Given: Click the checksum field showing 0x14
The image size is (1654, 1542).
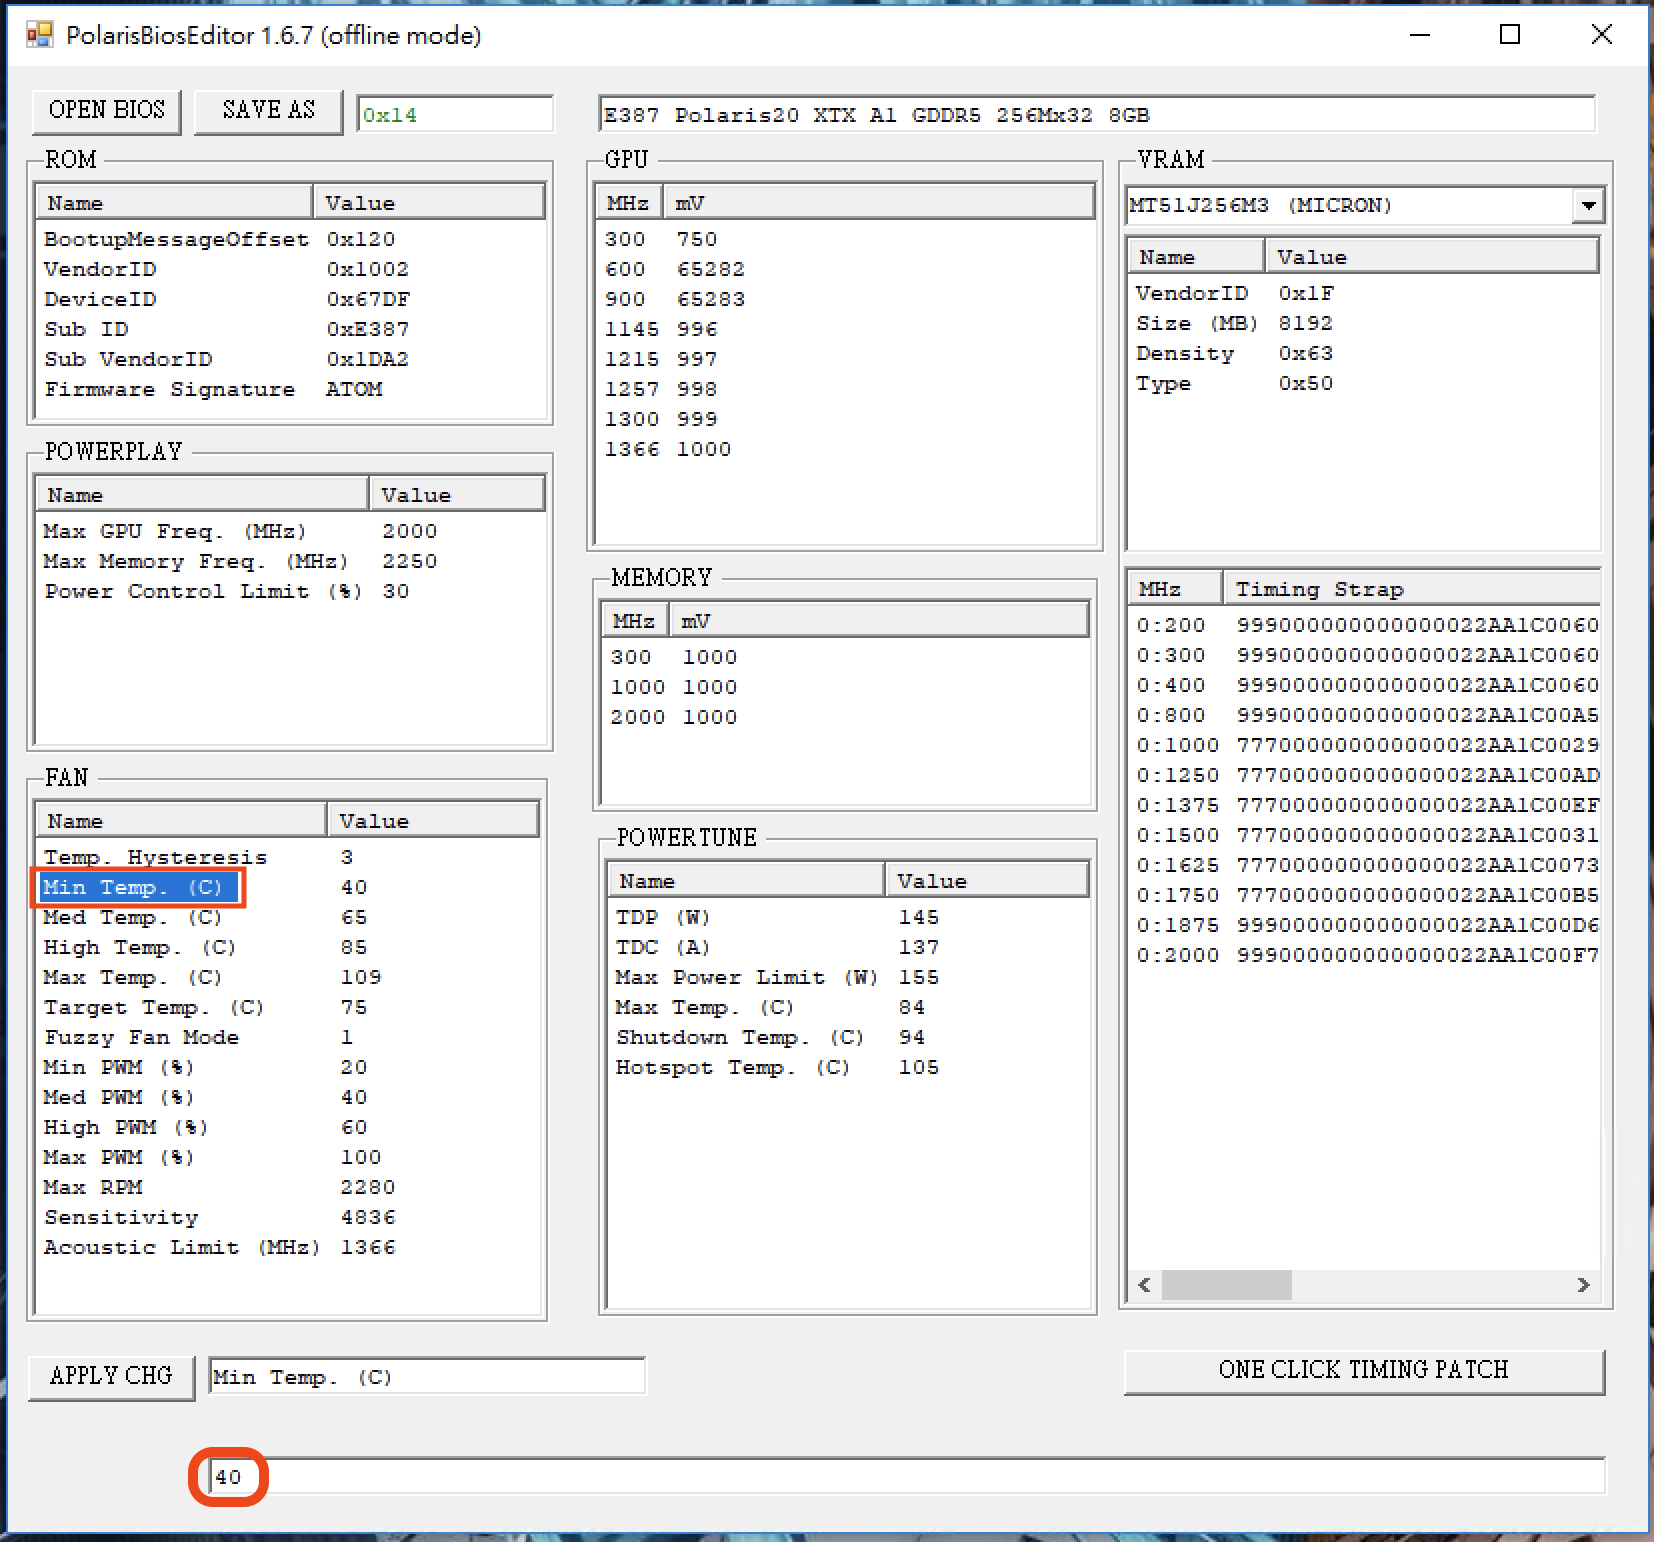Looking at the screenshot, I should tap(454, 115).
